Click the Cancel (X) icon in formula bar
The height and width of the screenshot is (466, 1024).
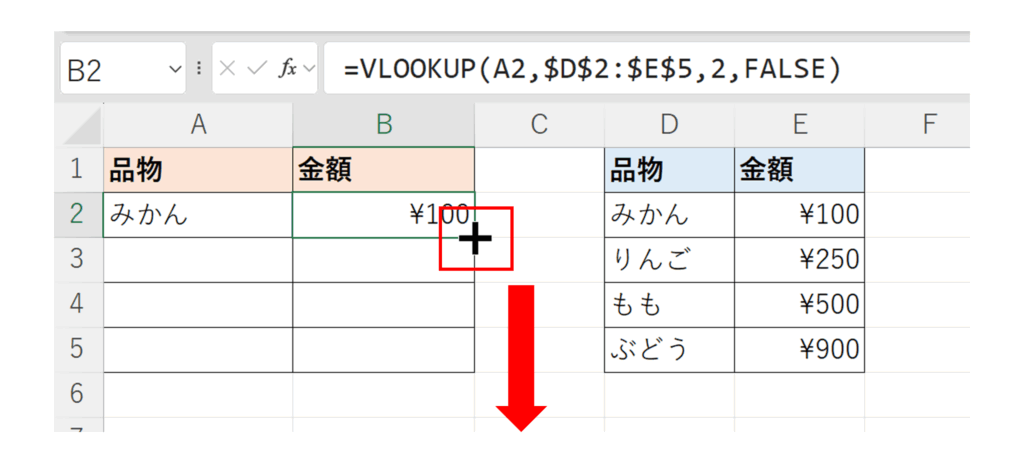[228, 69]
